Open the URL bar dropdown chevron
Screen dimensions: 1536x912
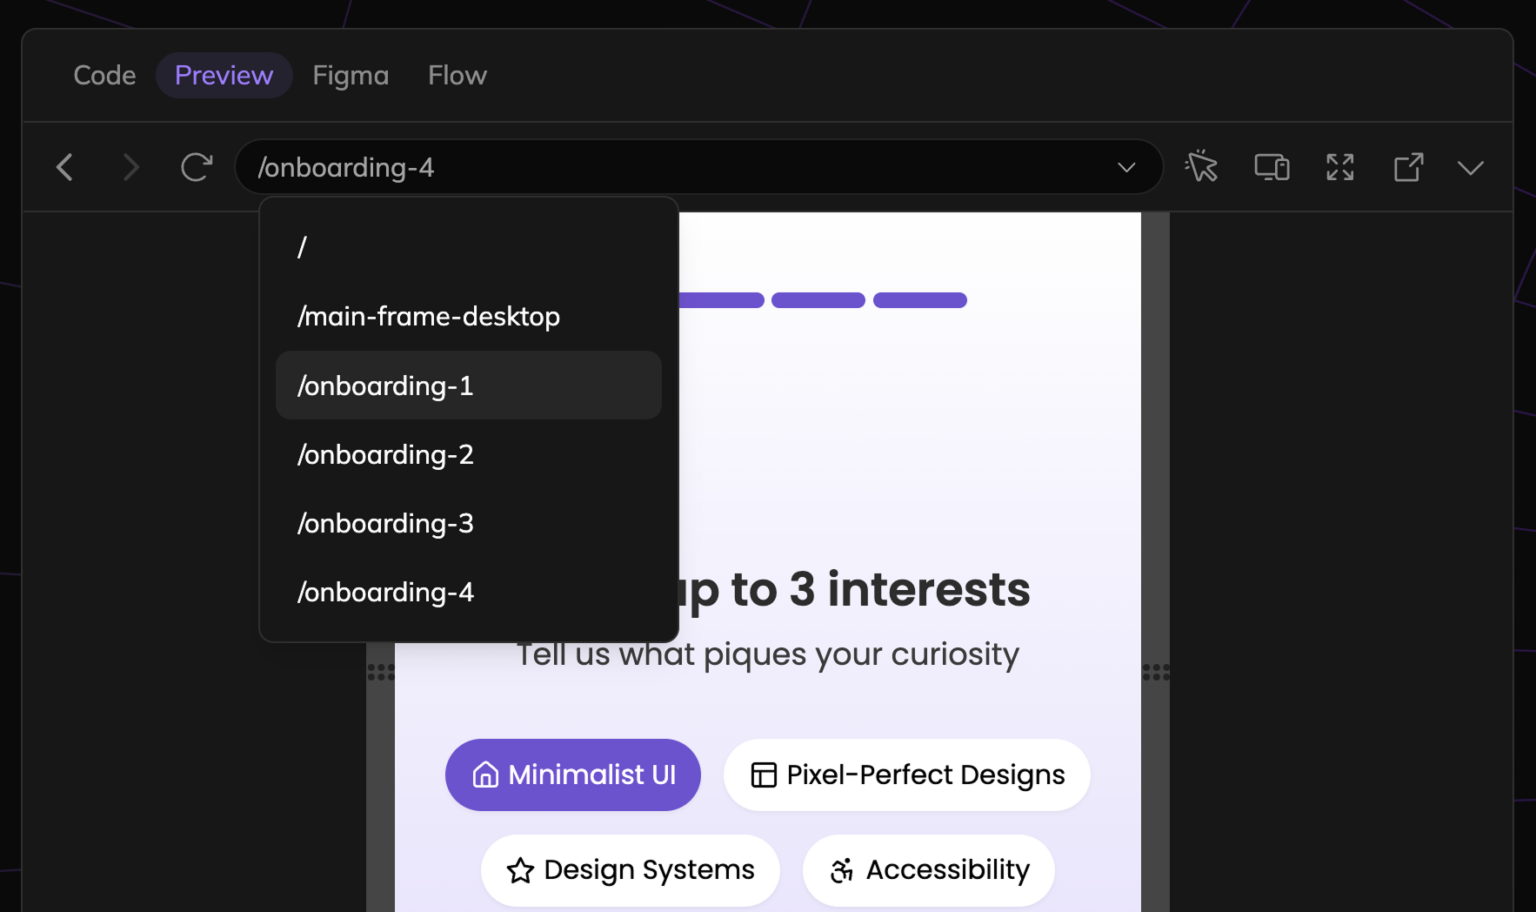pyautogui.click(x=1126, y=167)
